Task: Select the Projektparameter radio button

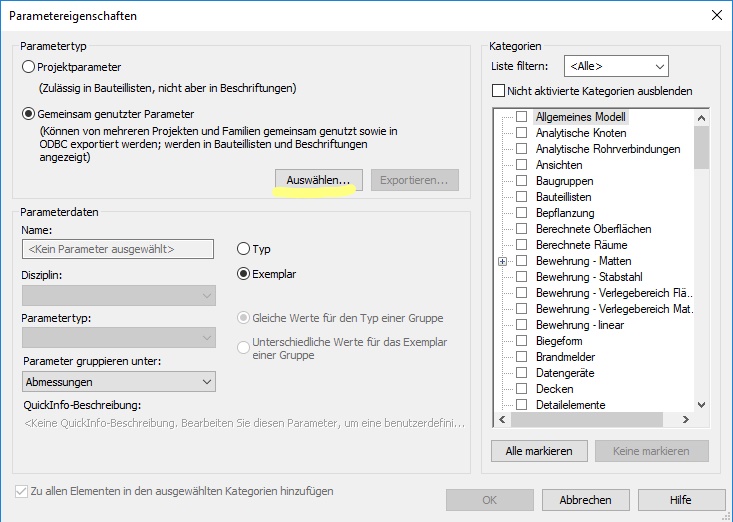Action: (x=28, y=67)
